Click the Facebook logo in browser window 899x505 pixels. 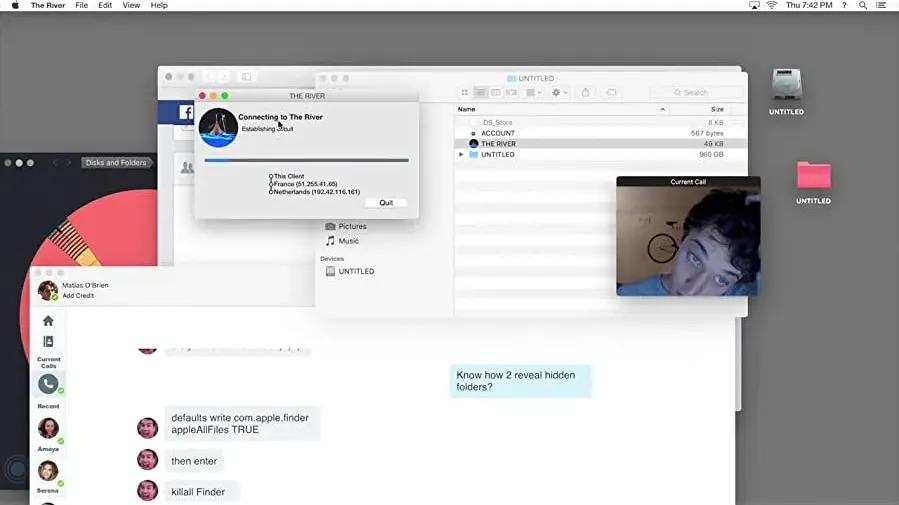186,112
